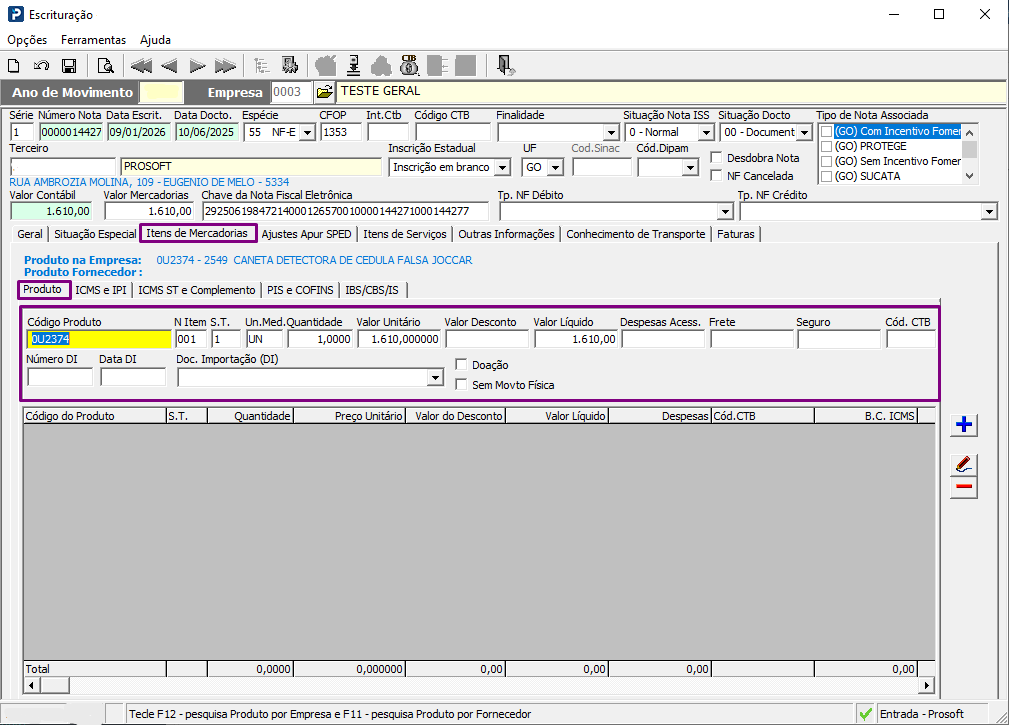Click the exit door toolbar icon
1009x725 pixels.
point(505,66)
